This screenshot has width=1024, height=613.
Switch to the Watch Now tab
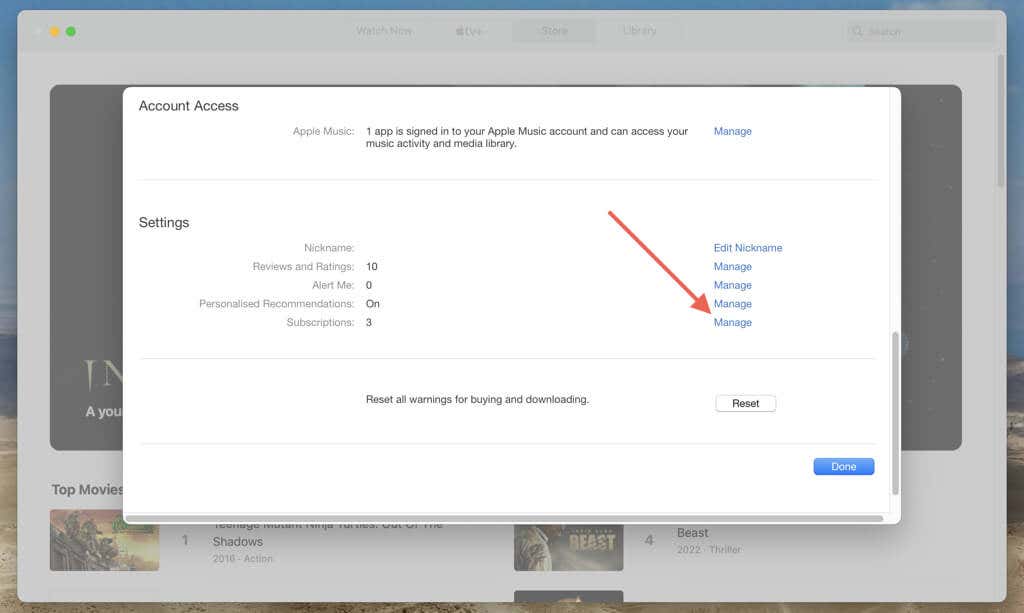pyautogui.click(x=383, y=30)
